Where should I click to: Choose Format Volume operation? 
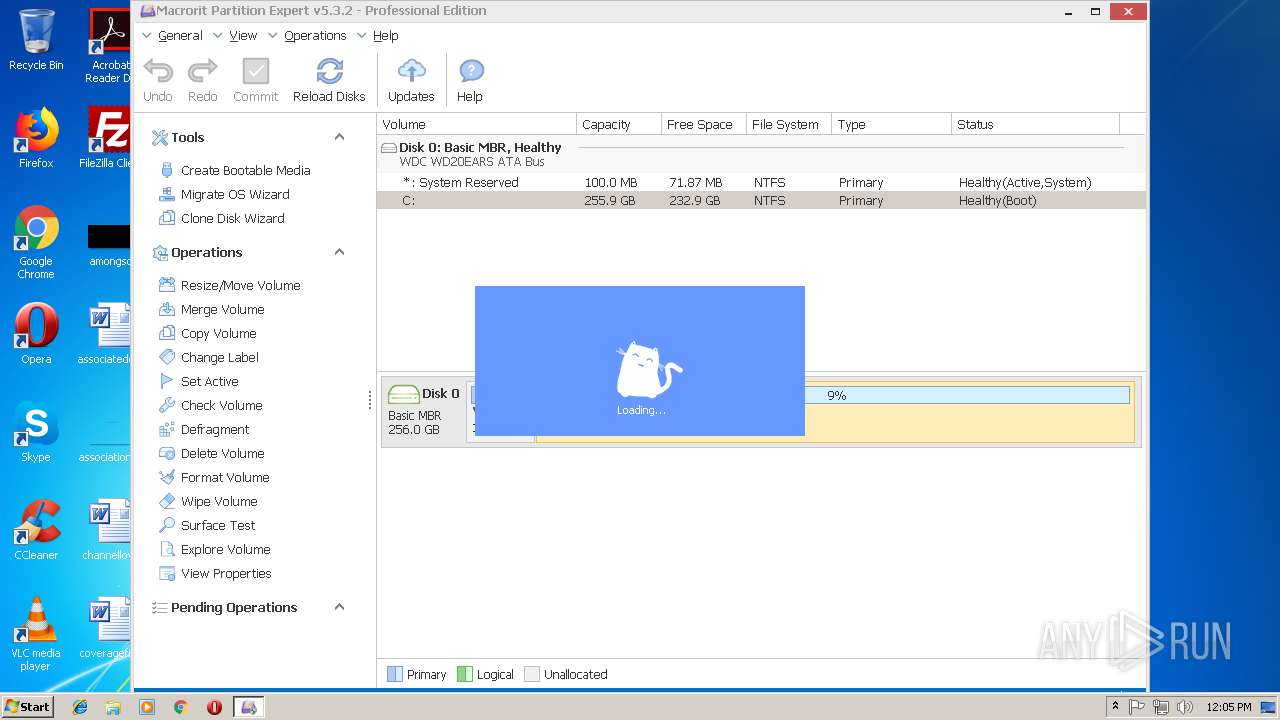pyautogui.click(x=225, y=477)
